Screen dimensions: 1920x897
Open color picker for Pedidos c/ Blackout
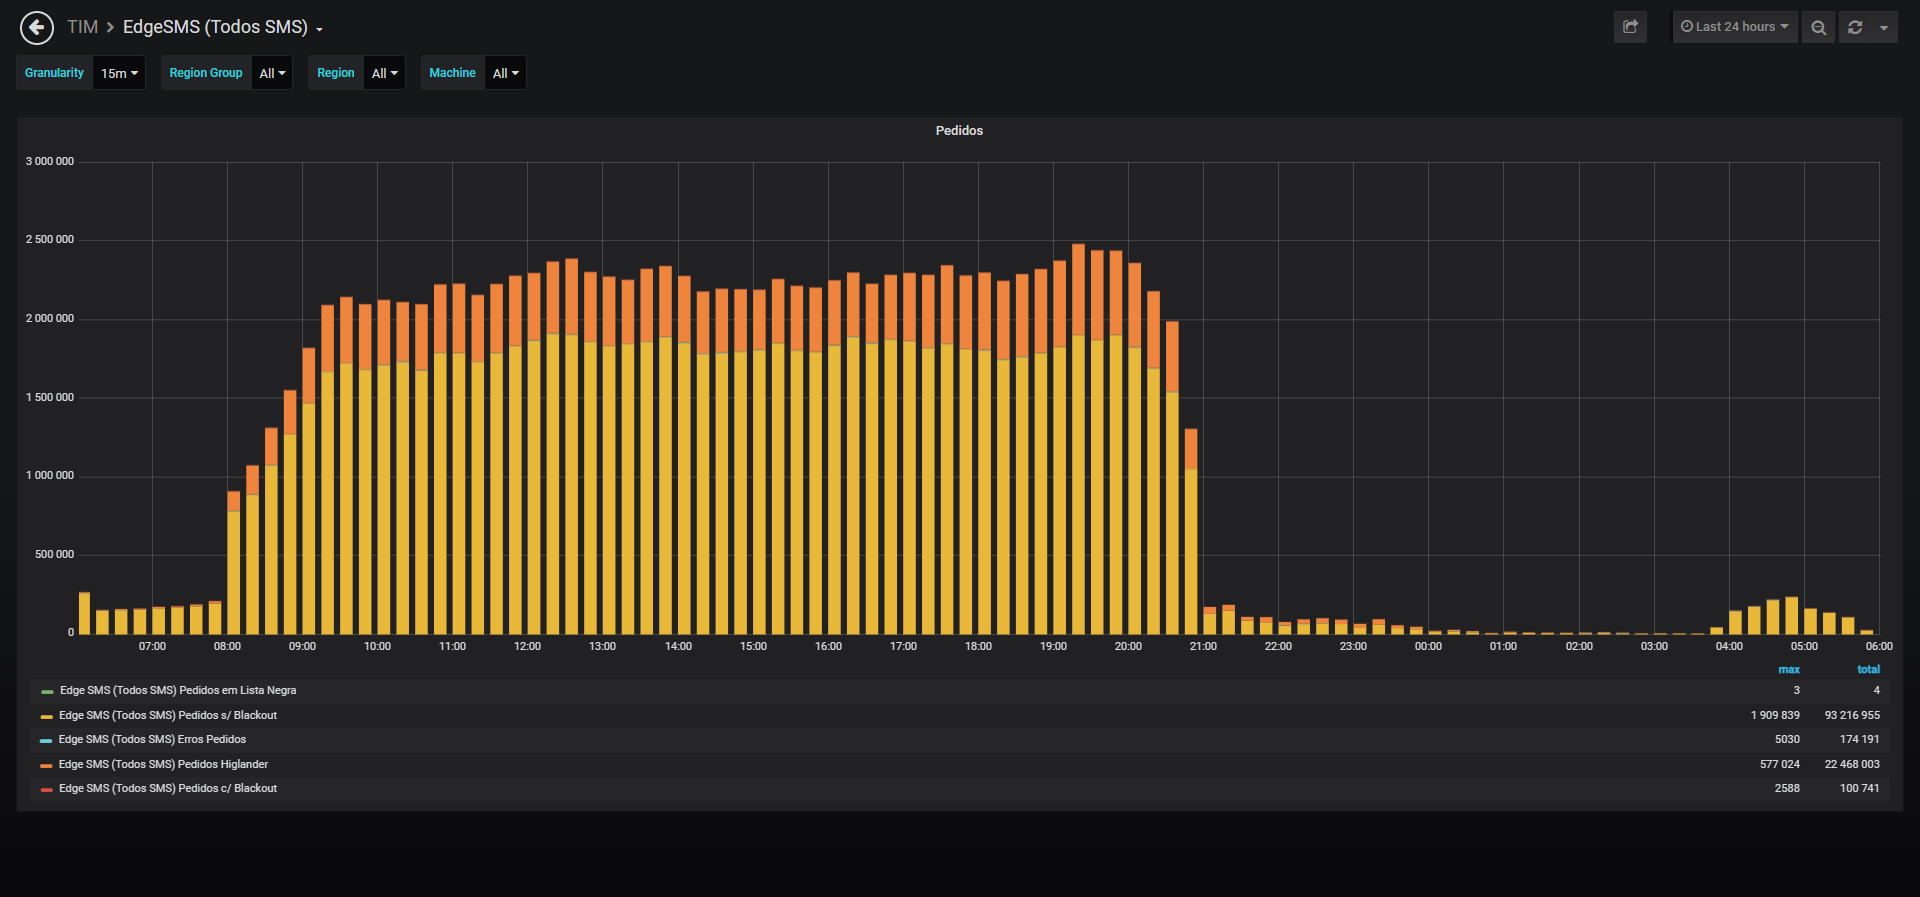[x=47, y=789]
